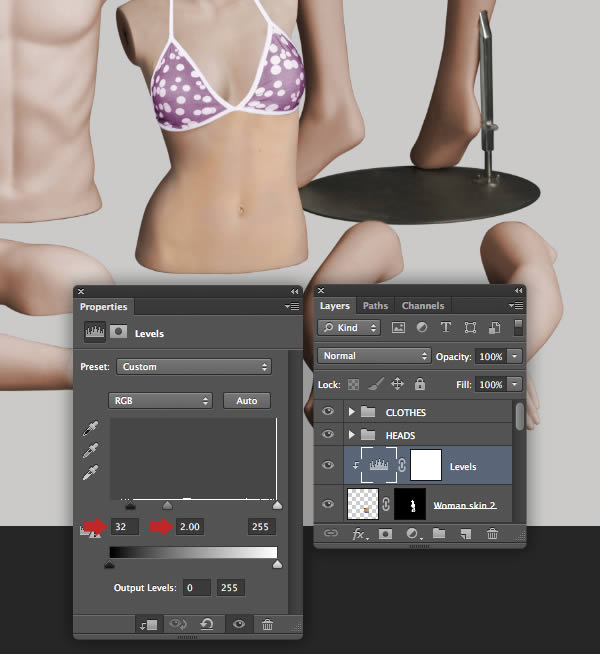This screenshot has width=600, height=654.
Task: Toggle clipping adjustment to layer below
Action: click(145, 624)
